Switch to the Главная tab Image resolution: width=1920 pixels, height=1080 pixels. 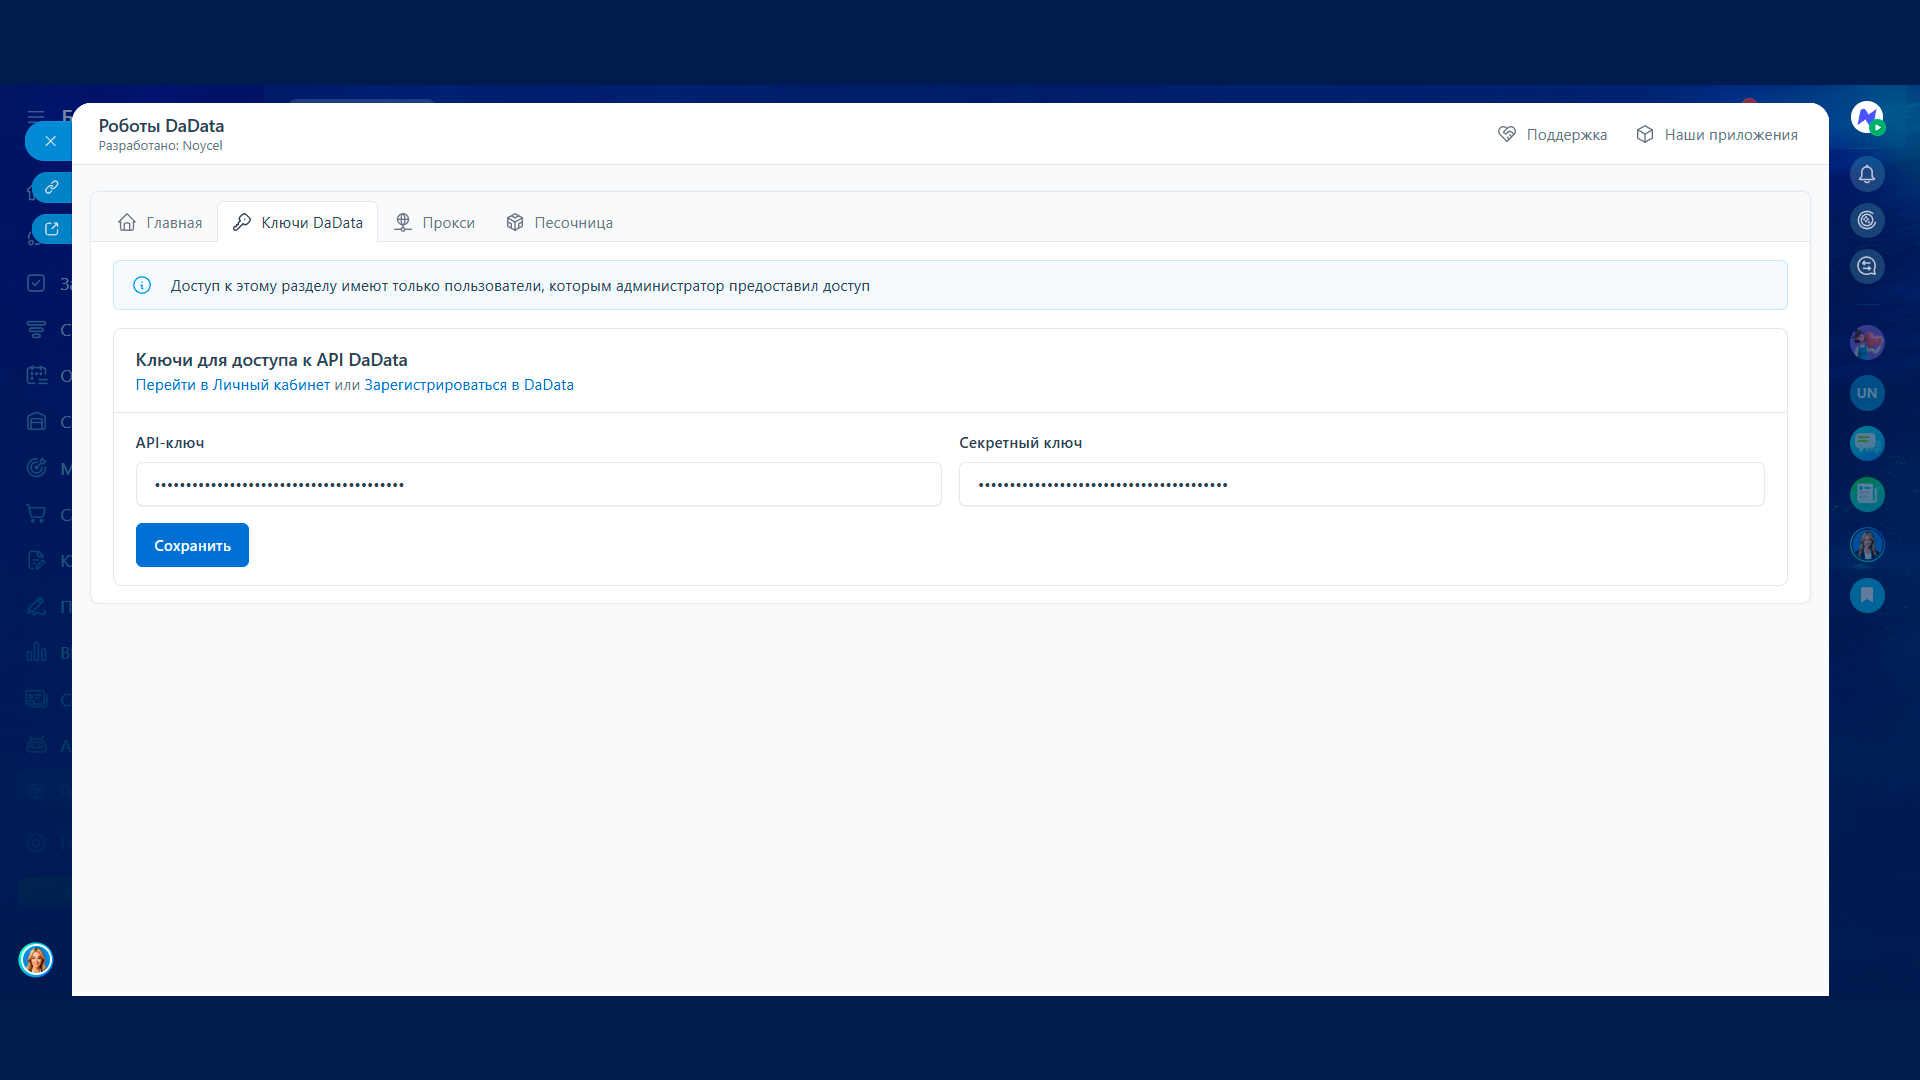click(x=160, y=223)
